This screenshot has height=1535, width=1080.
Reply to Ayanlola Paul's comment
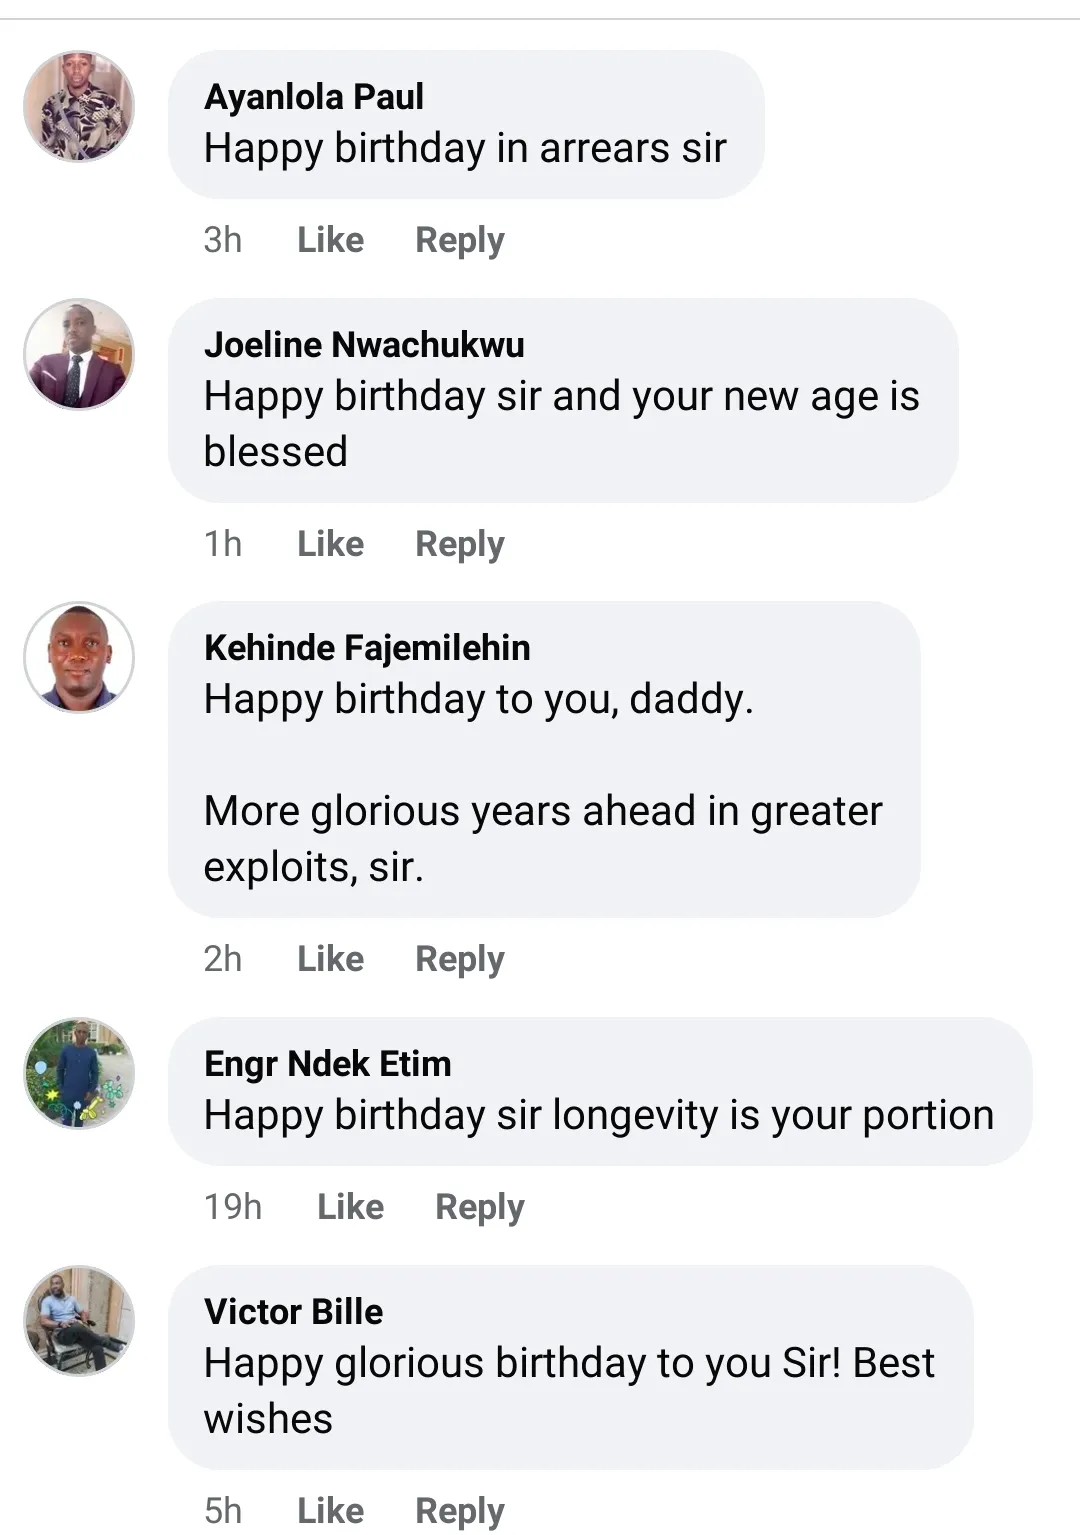460,240
